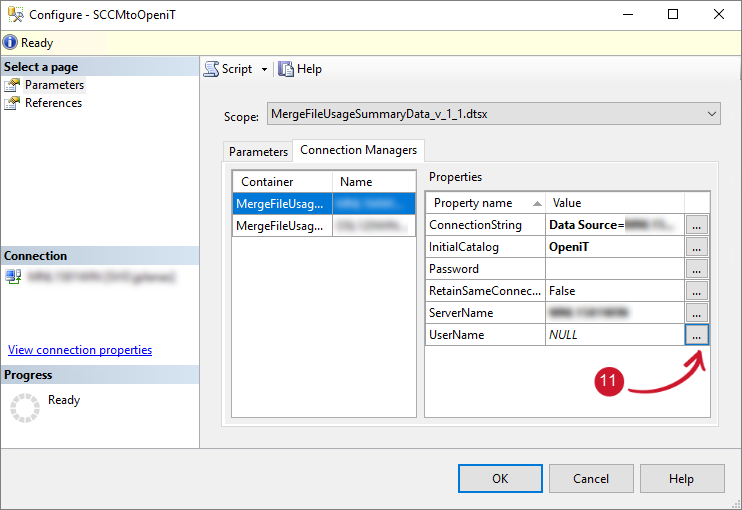Open View connection properties link

80,350
